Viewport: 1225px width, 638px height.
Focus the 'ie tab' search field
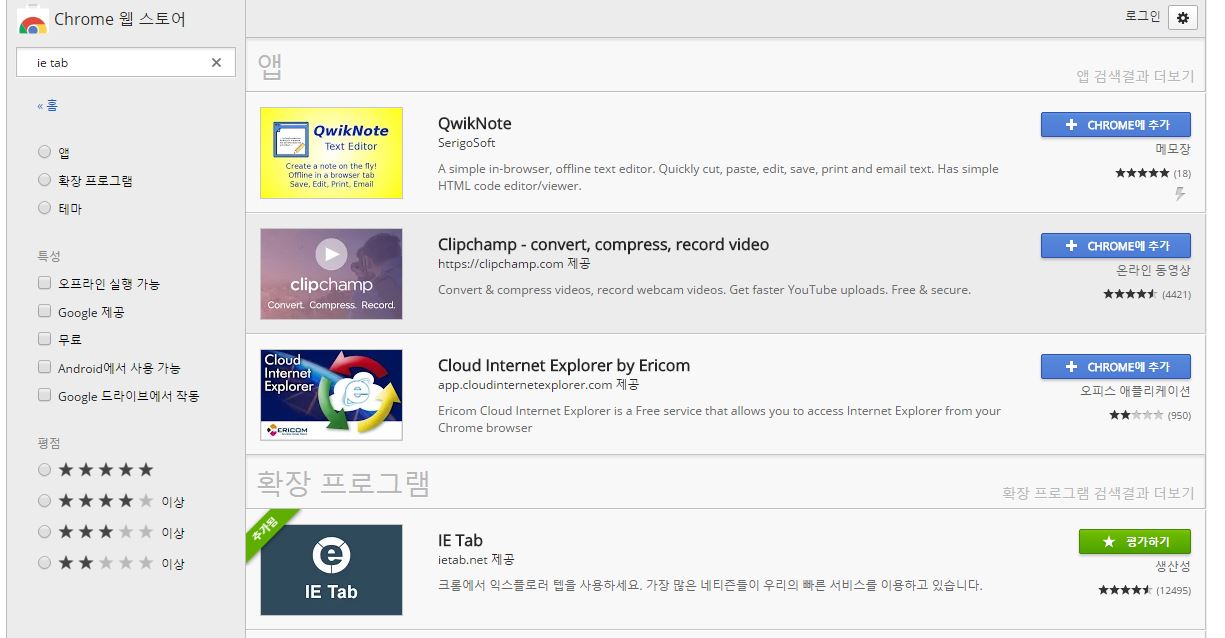point(126,62)
